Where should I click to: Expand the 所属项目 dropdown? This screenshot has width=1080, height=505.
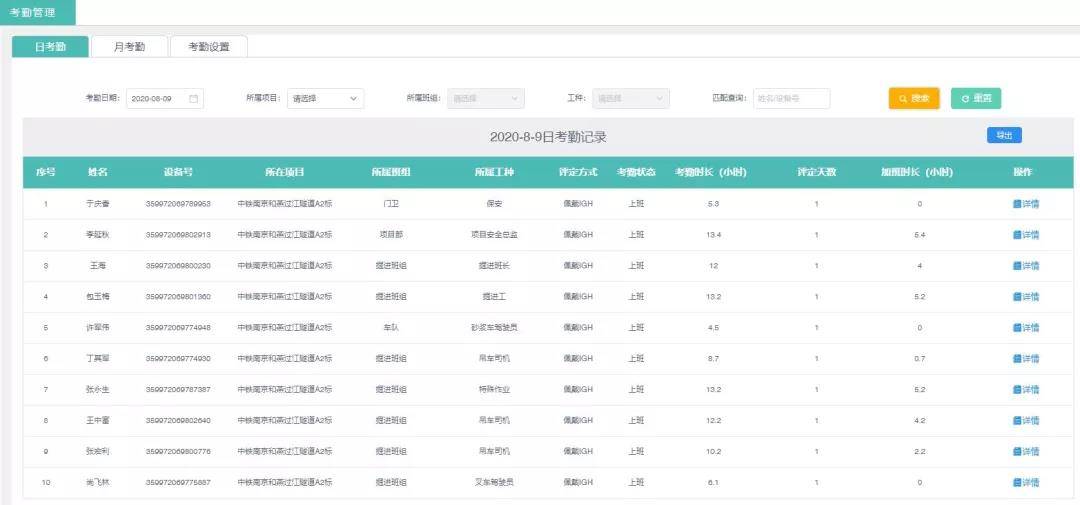tap(325, 99)
